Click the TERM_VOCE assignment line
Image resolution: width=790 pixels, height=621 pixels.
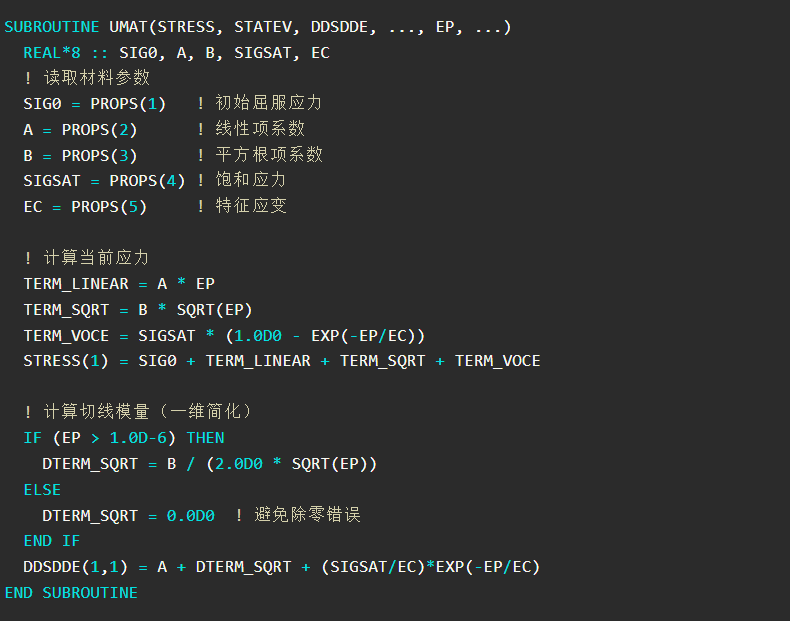tap(224, 336)
